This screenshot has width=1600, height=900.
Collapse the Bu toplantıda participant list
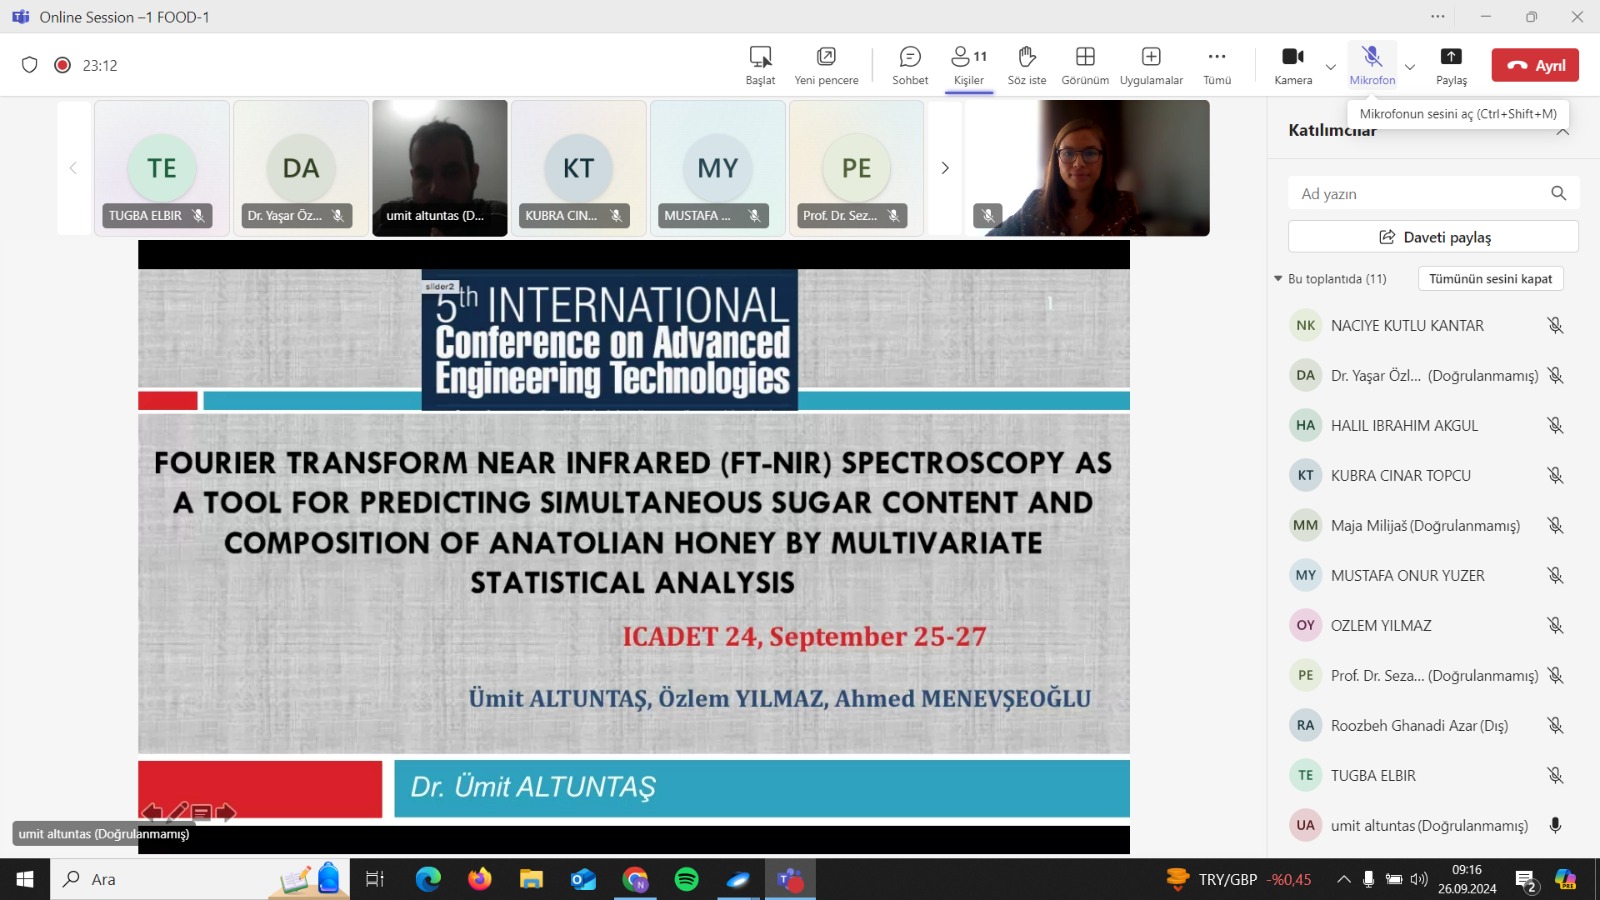coord(1278,279)
